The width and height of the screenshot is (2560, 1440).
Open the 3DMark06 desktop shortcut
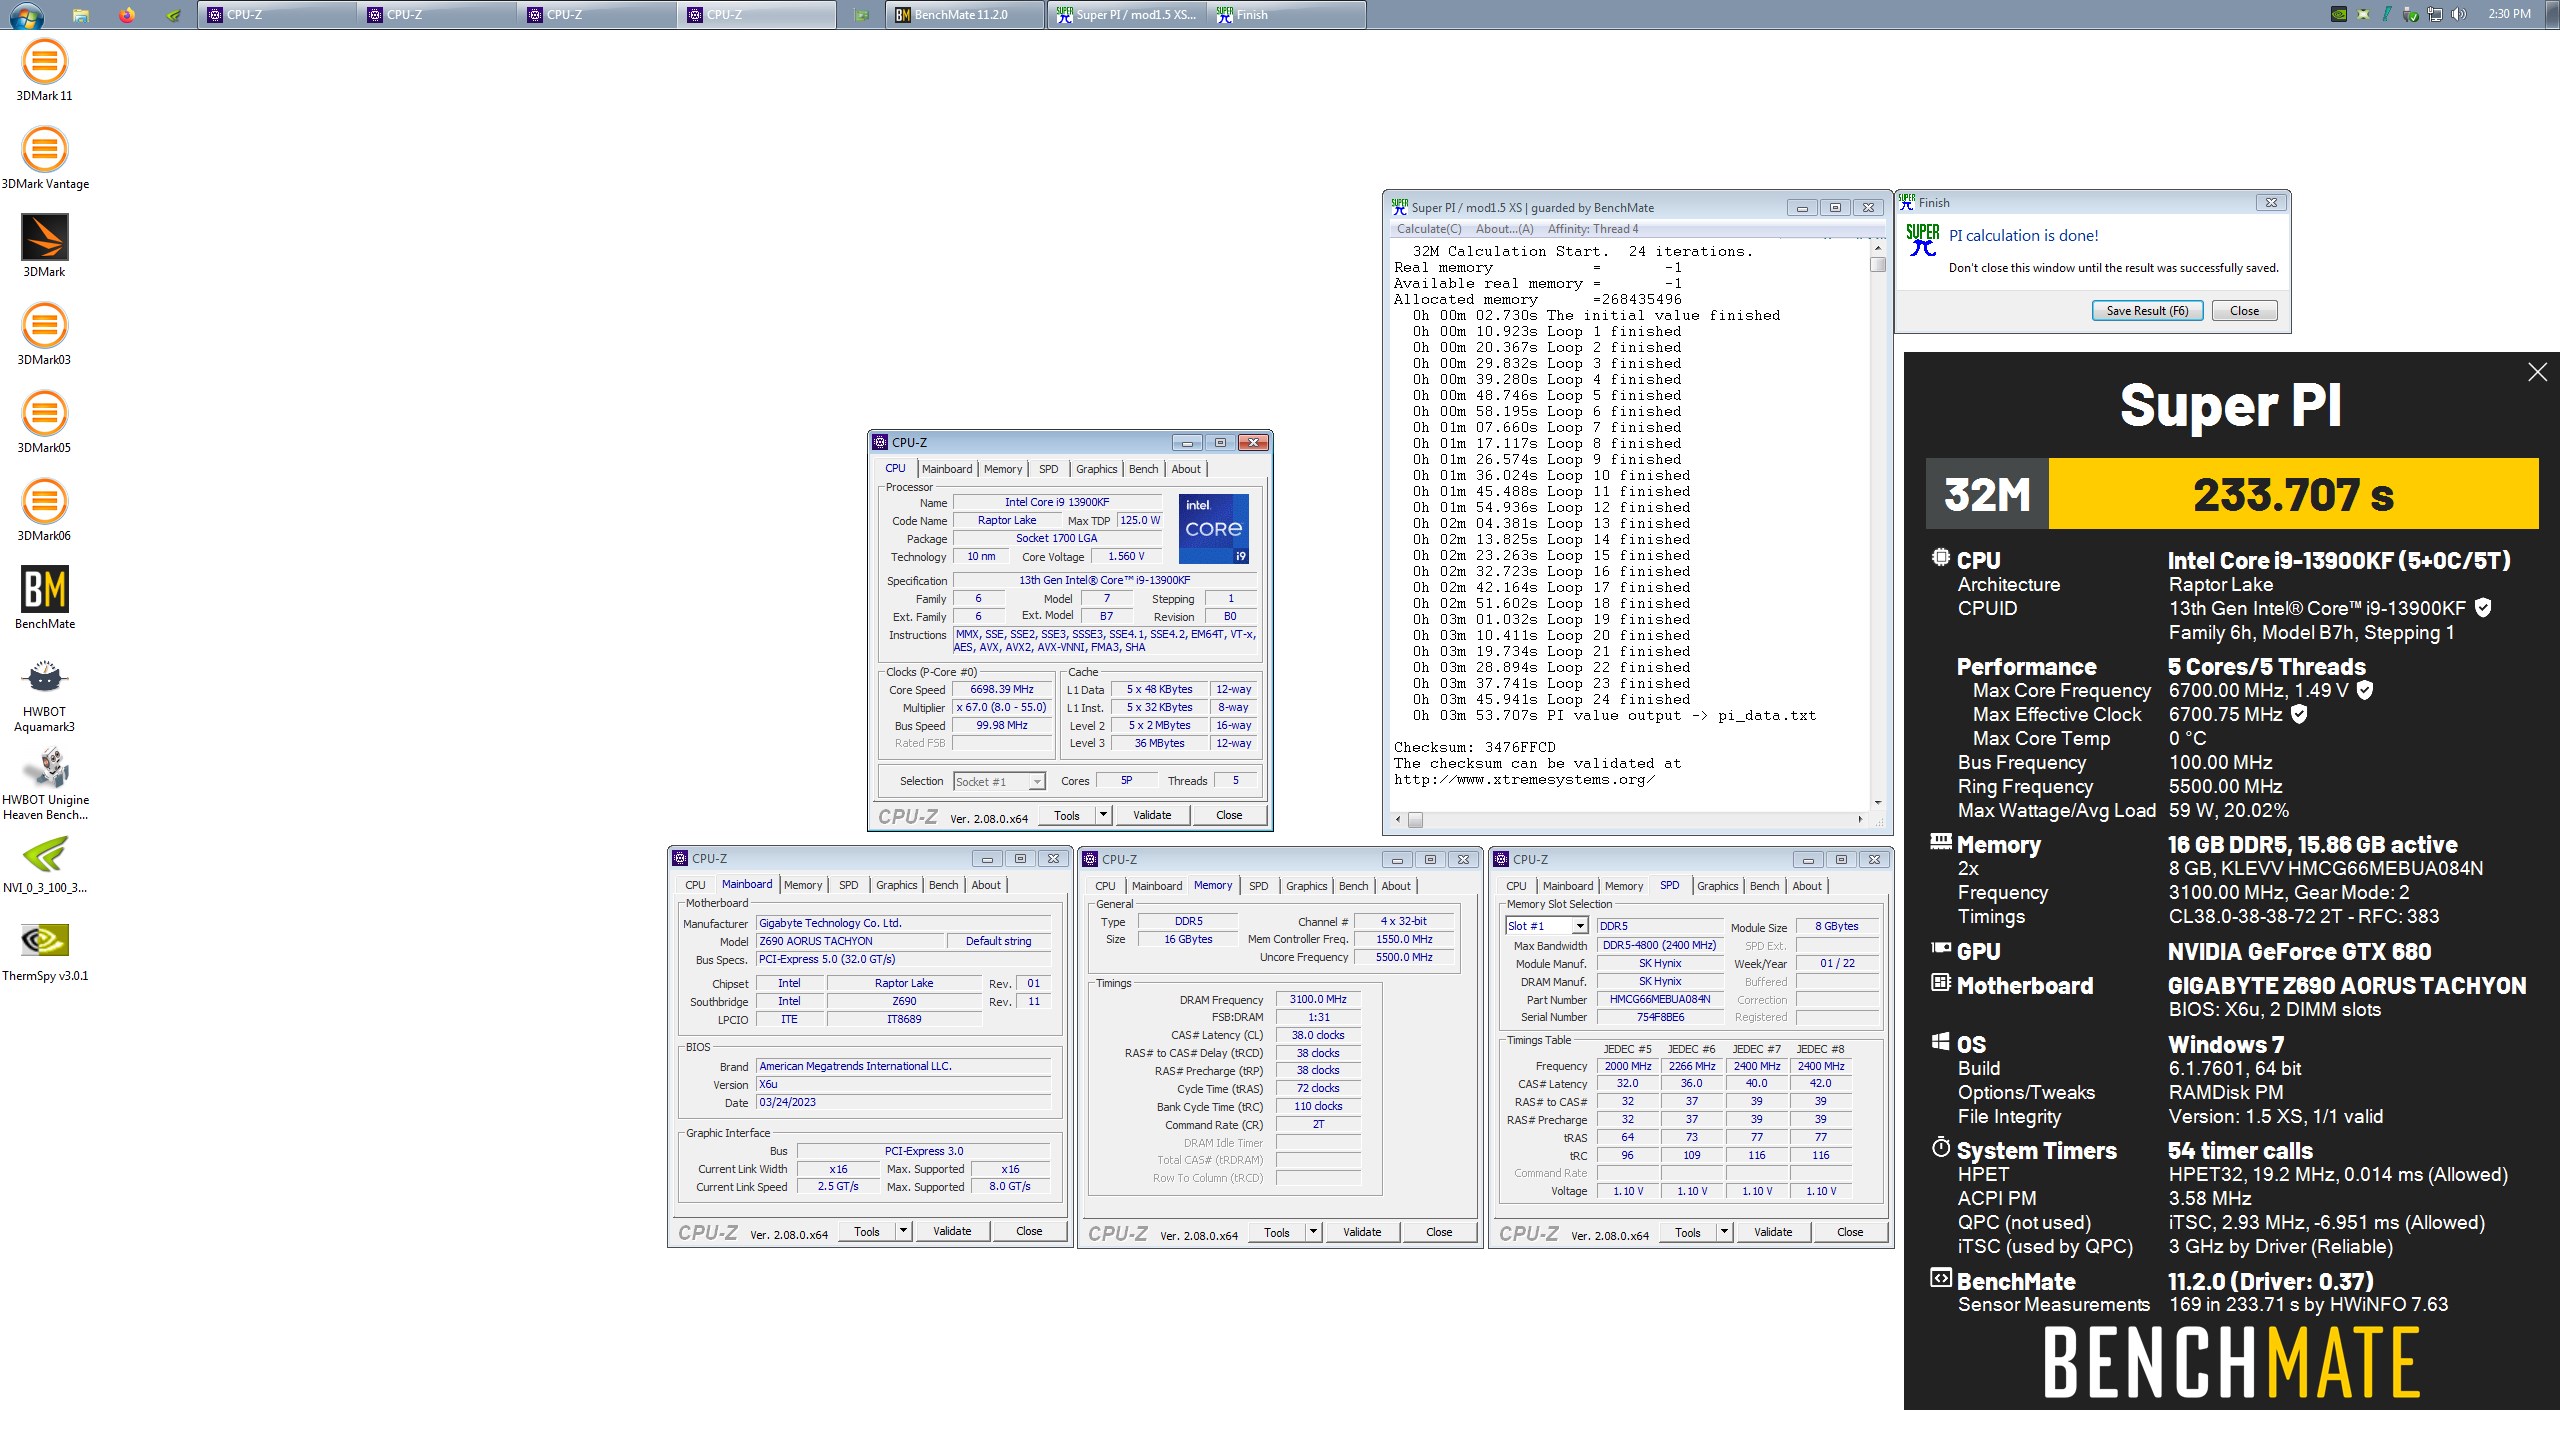[x=44, y=510]
